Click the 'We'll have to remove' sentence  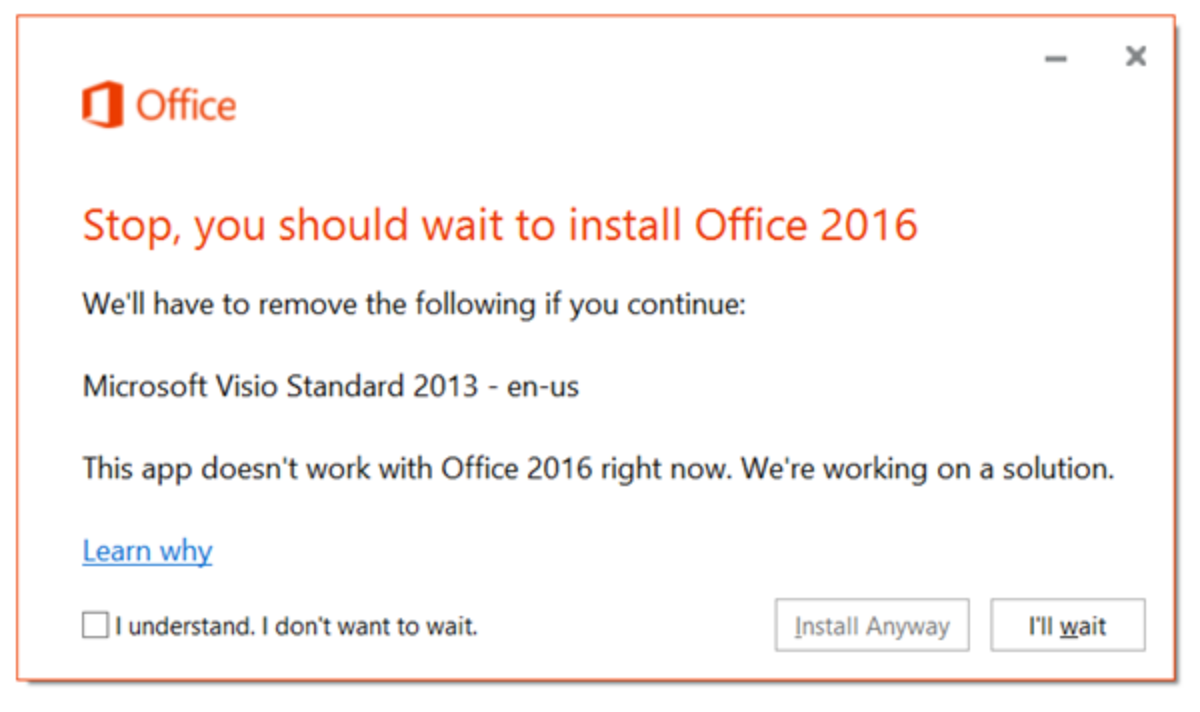(x=413, y=304)
